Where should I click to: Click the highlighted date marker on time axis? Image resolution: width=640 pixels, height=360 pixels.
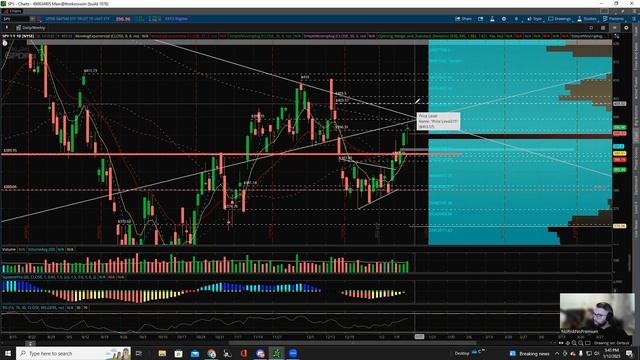[x=419, y=337]
